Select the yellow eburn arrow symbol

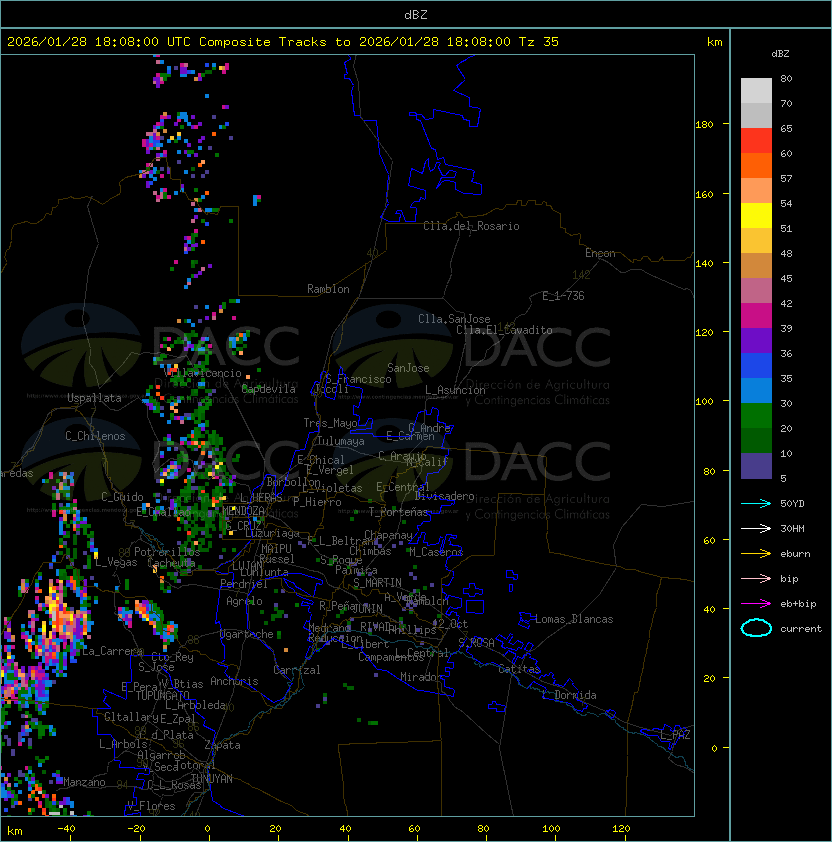757,553
